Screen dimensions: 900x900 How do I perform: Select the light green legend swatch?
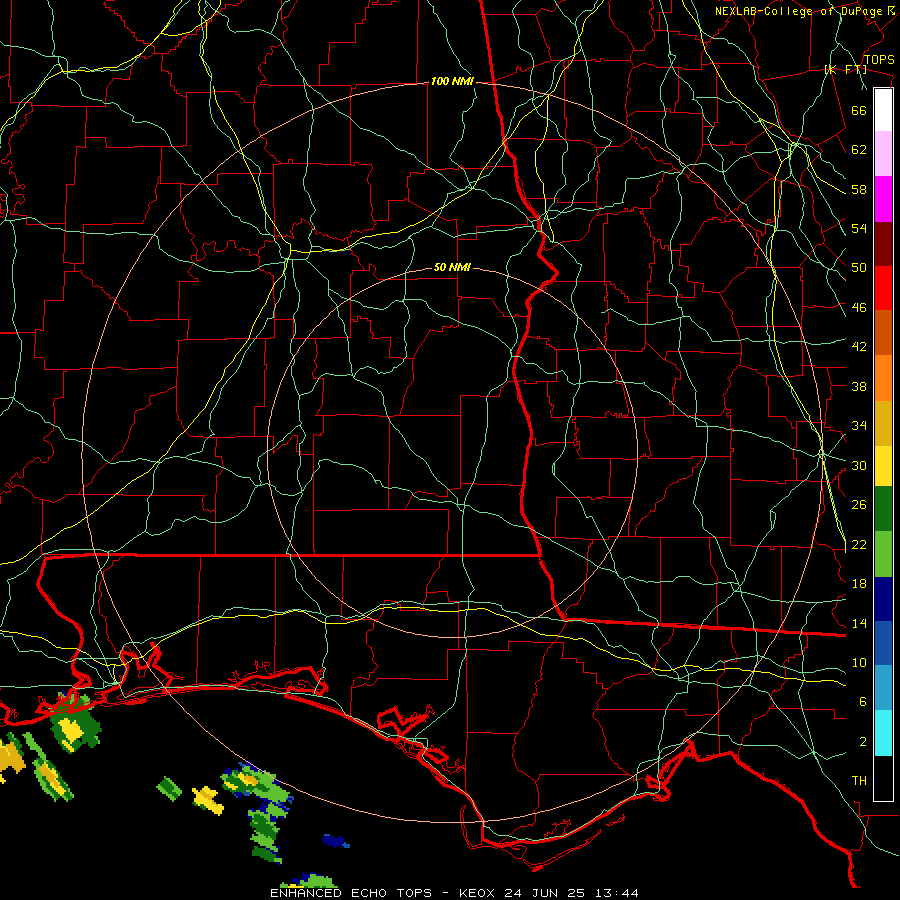[883, 554]
